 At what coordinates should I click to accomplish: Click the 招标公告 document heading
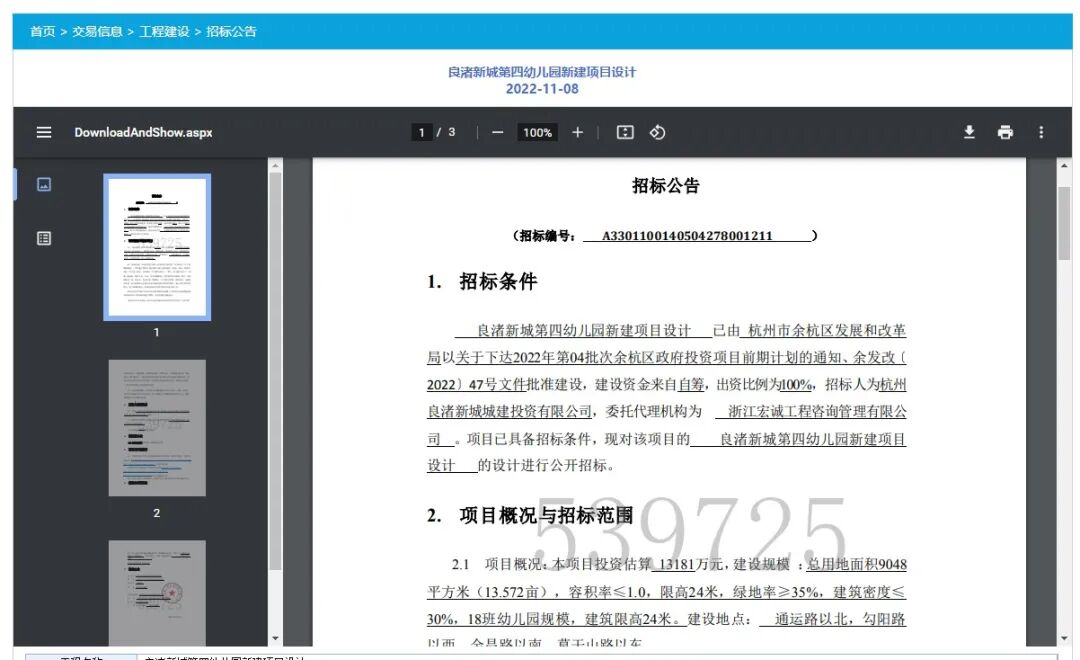pyautogui.click(x=666, y=185)
